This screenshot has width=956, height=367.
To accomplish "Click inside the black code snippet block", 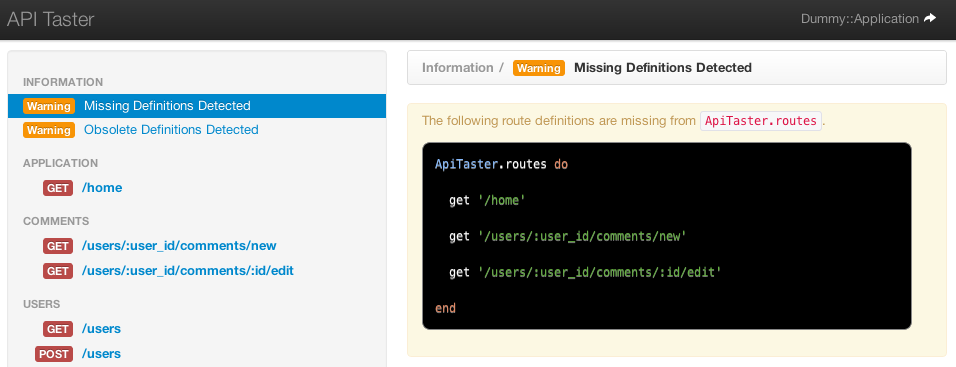I will point(666,236).
